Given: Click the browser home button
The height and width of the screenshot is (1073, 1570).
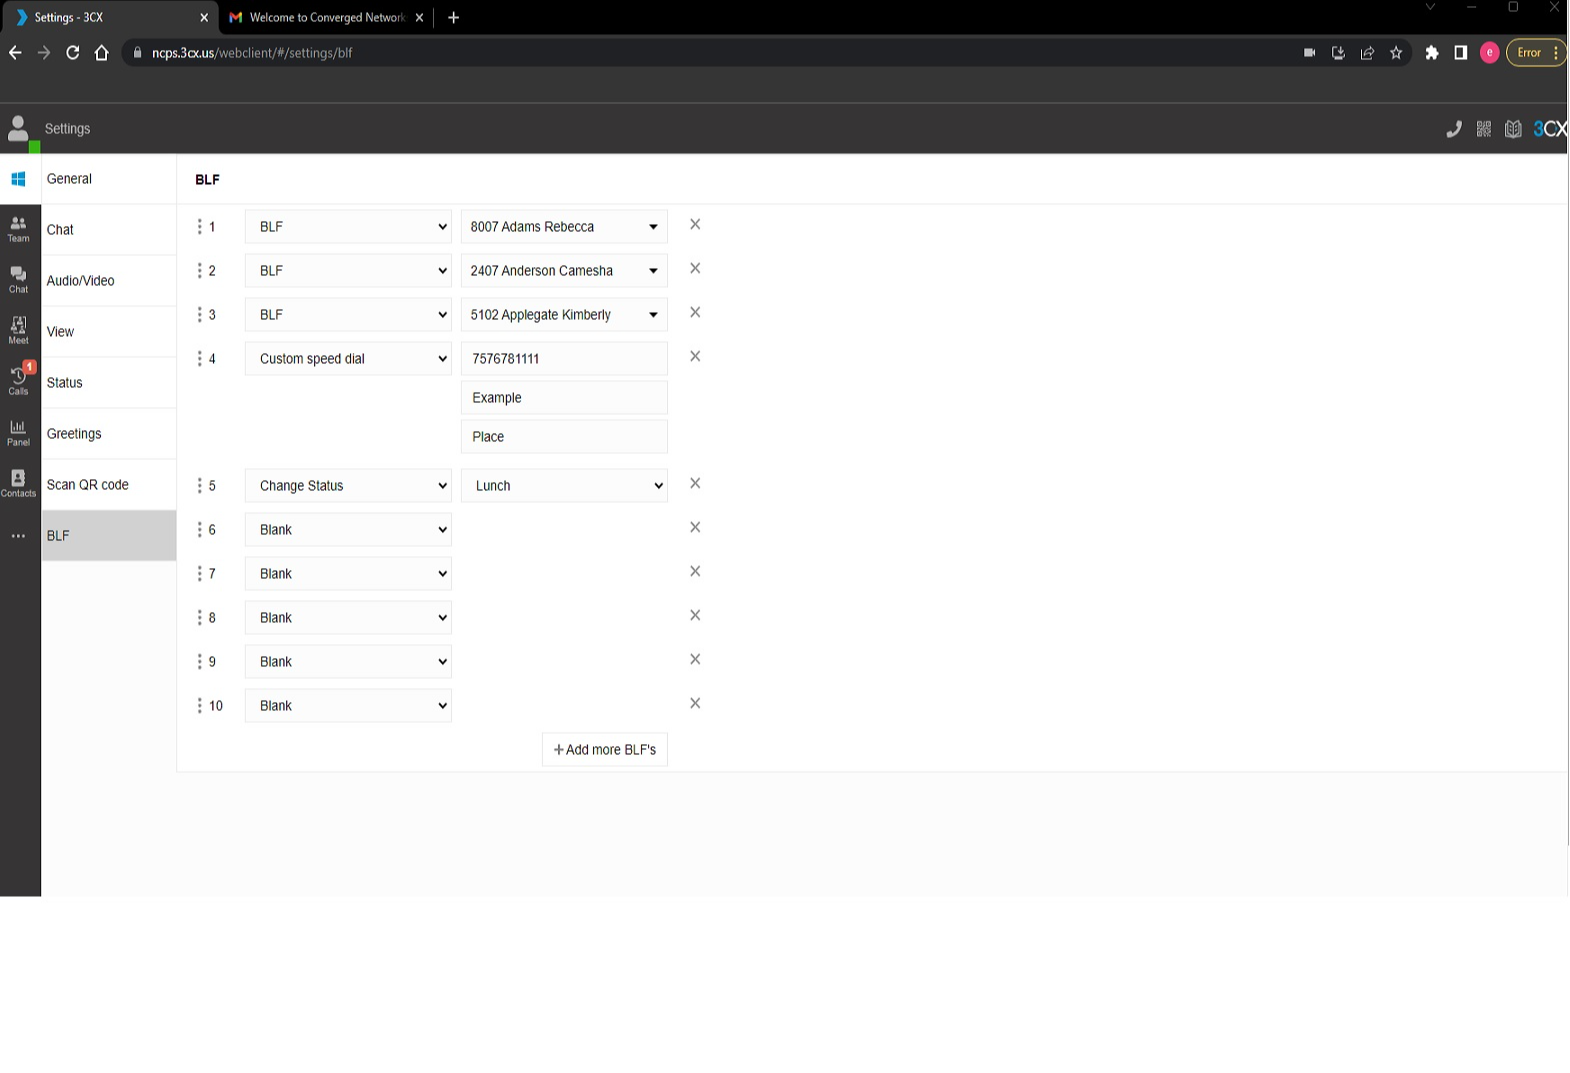Looking at the screenshot, I should click(x=101, y=53).
